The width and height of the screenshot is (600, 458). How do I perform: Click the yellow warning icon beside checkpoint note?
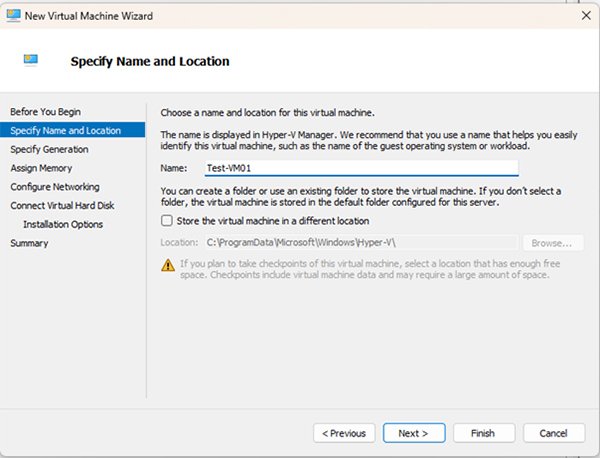click(168, 265)
